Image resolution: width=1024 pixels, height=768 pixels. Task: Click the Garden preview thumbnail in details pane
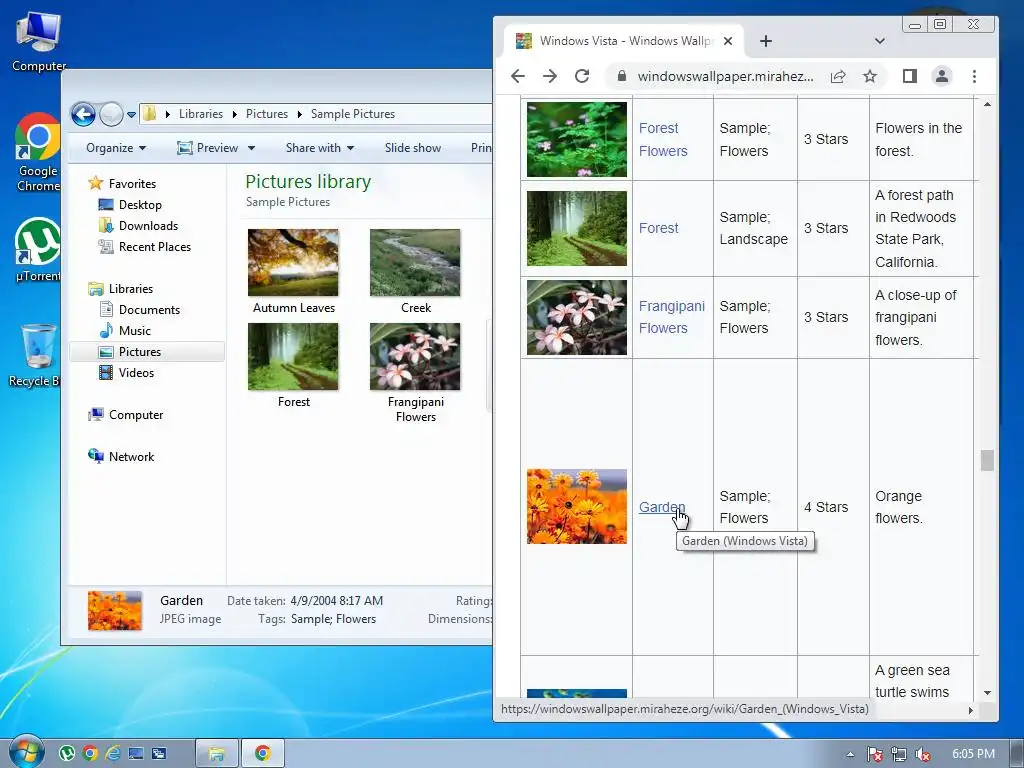115,611
